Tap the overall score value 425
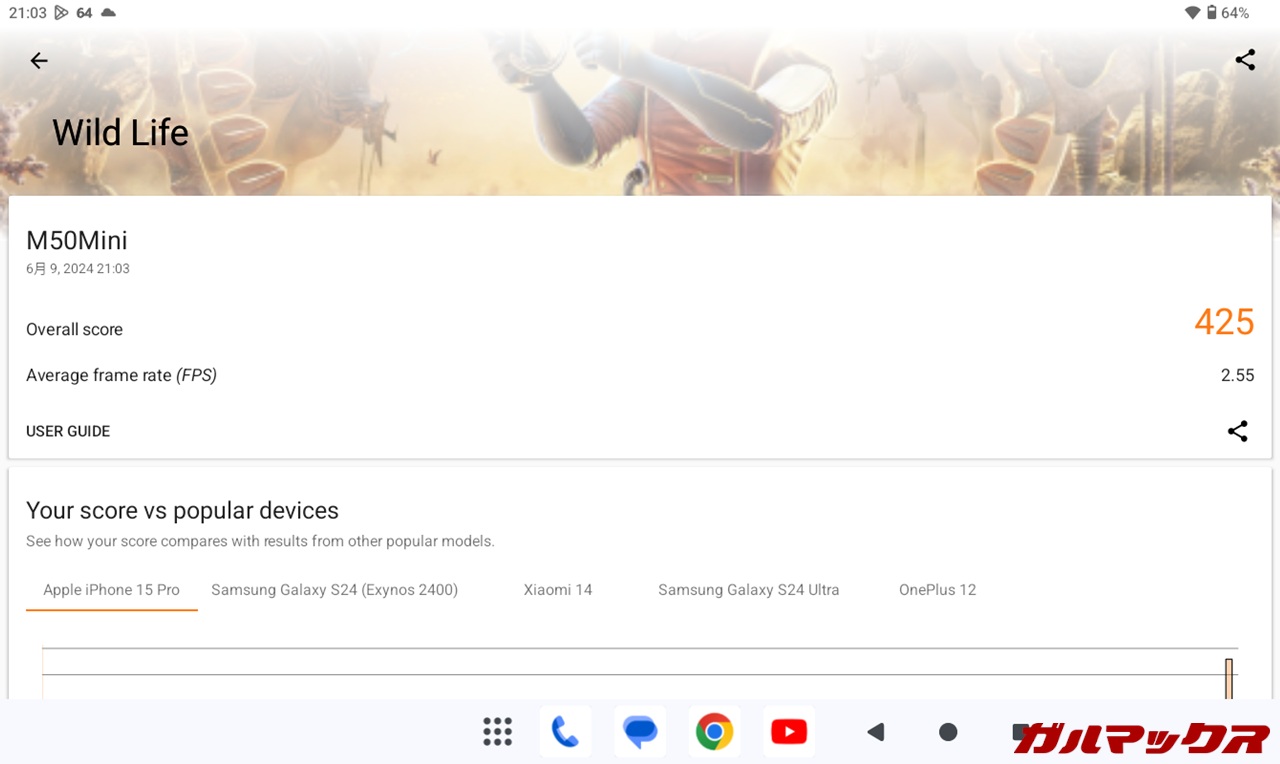This screenshot has height=764, width=1280. tap(1223, 322)
